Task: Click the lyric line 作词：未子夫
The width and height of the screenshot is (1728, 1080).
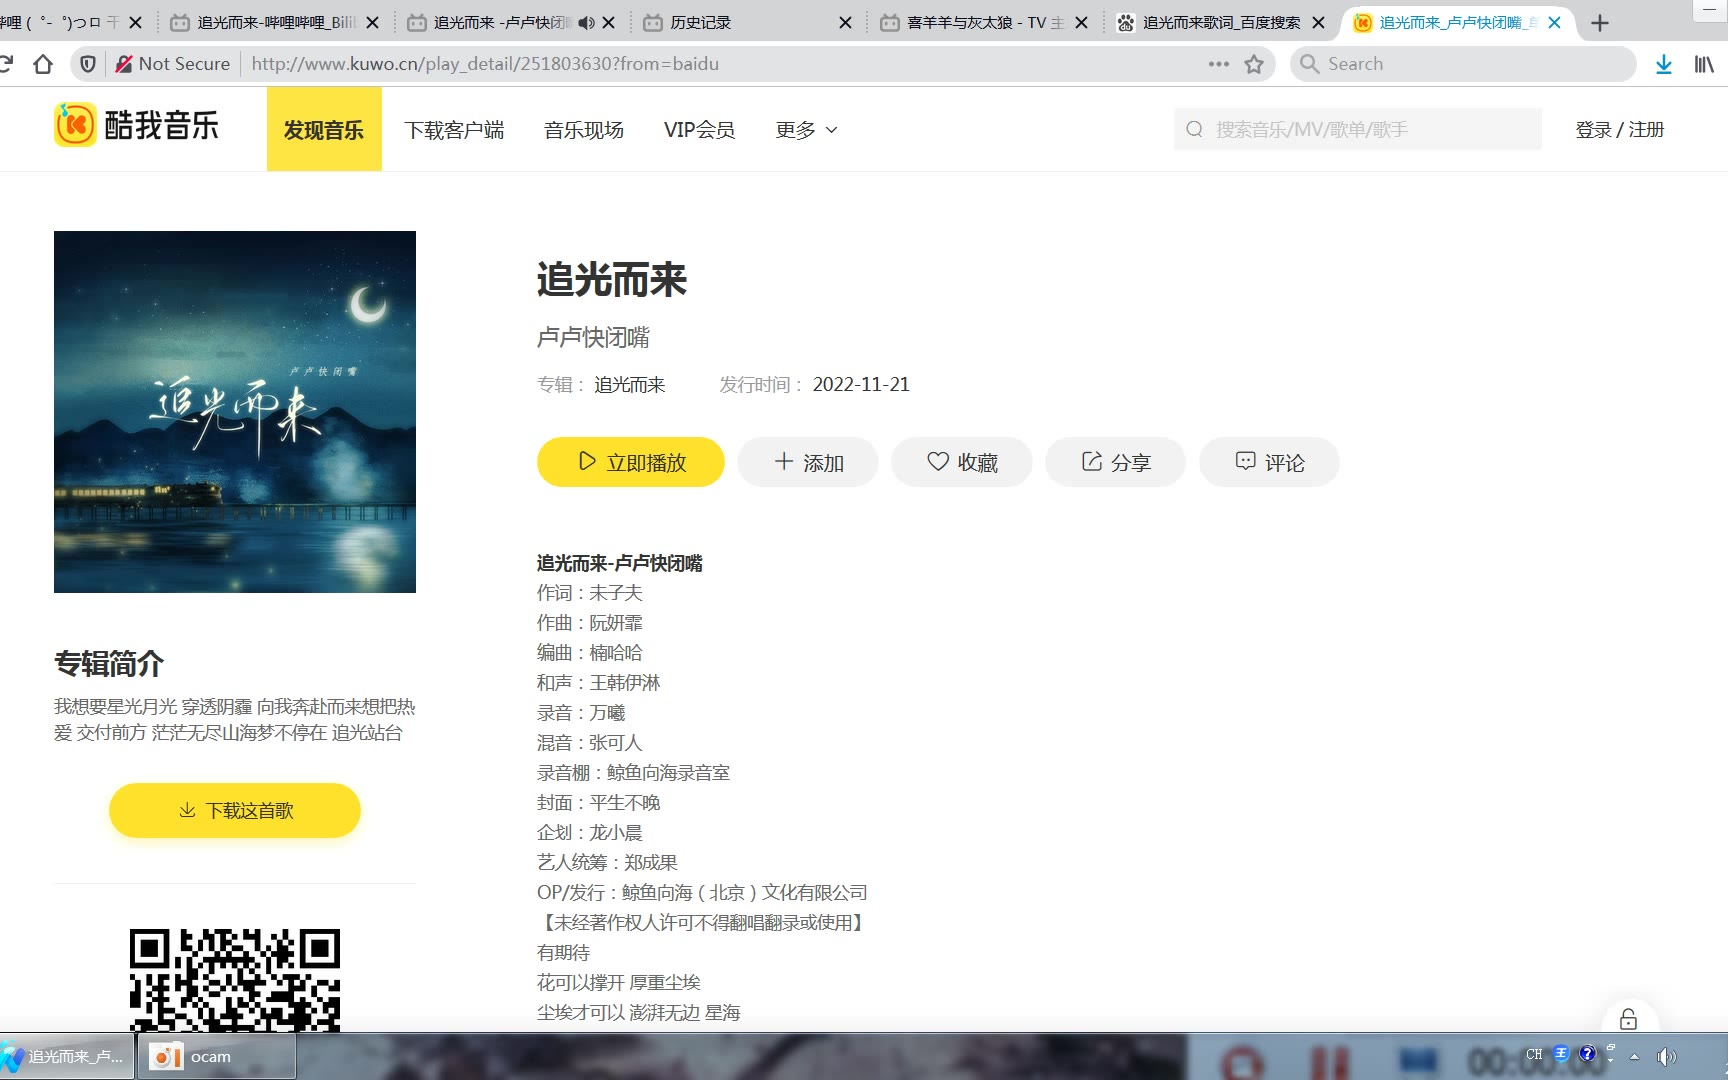Action: (590, 593)
